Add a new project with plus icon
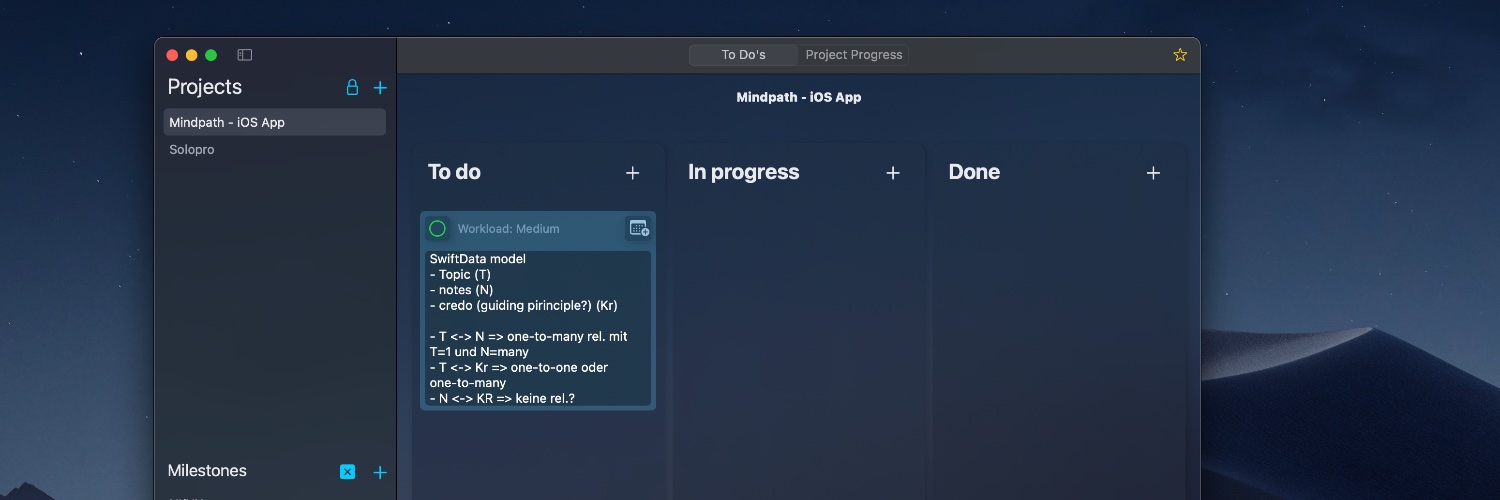Viewport: 1500px width, 500px height. (x=380, y=88)
